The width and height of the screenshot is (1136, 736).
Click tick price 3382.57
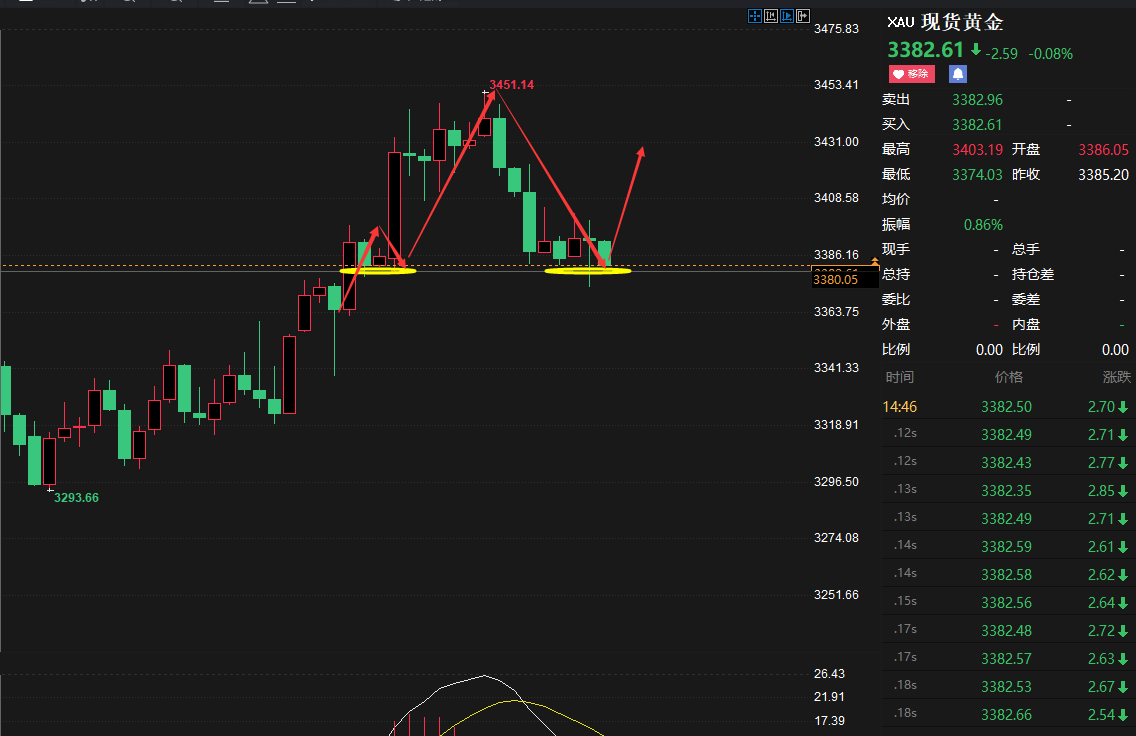click(x=1006, y=659)
